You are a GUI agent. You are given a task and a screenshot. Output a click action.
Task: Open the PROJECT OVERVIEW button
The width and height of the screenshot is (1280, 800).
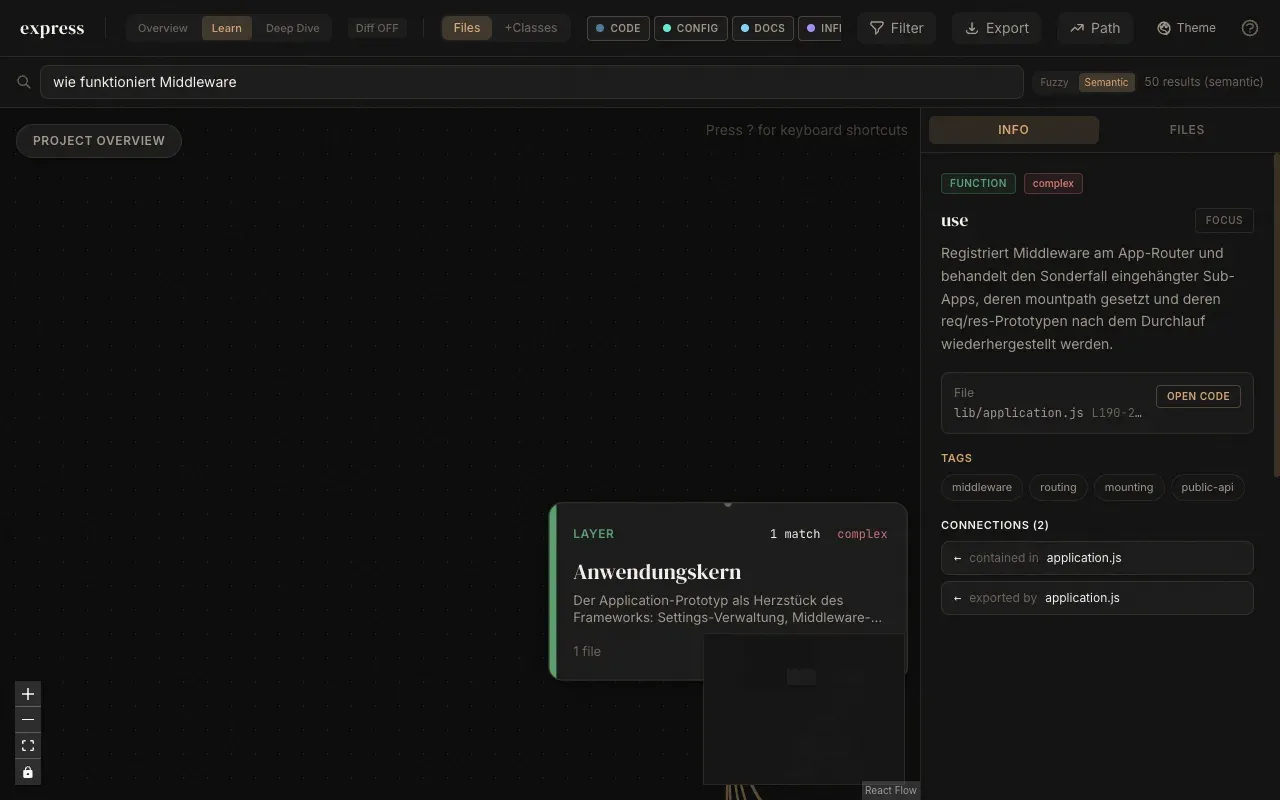coord(99,141)
